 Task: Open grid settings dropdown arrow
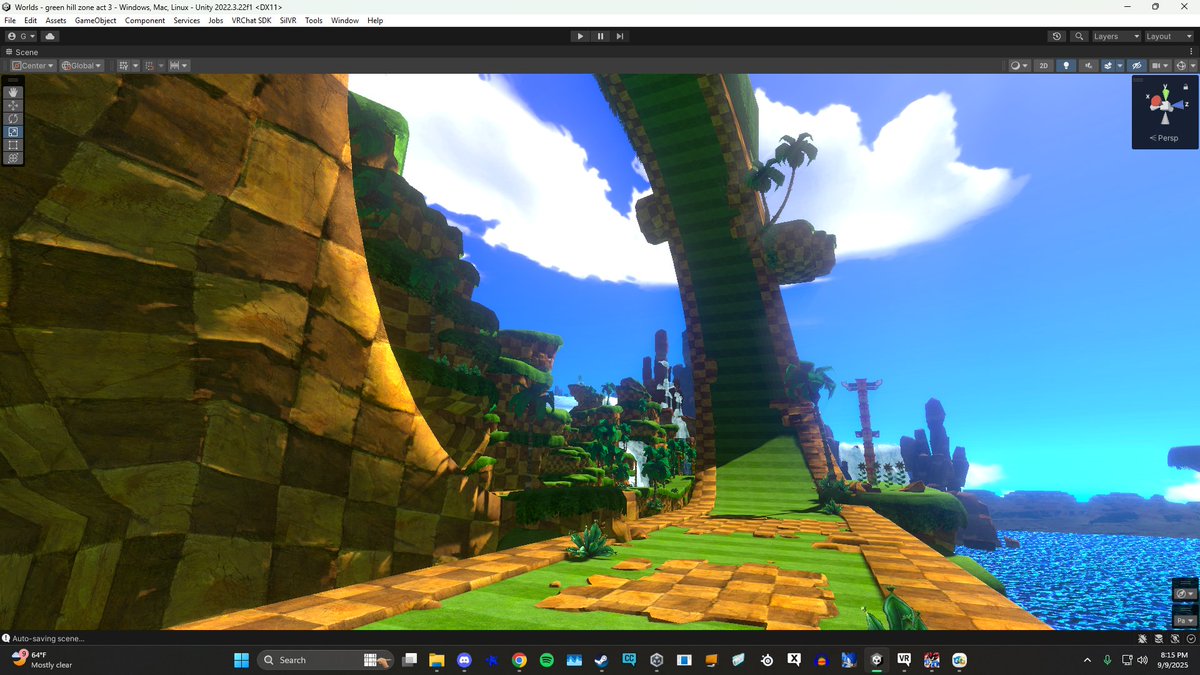135,65
